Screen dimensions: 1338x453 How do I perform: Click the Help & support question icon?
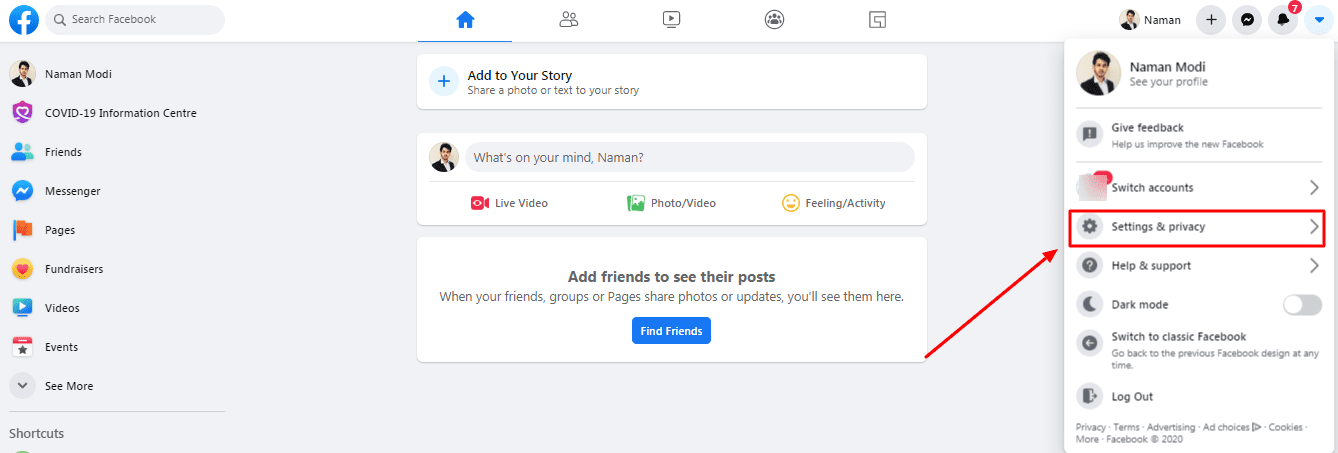(x=1090, y=266)
